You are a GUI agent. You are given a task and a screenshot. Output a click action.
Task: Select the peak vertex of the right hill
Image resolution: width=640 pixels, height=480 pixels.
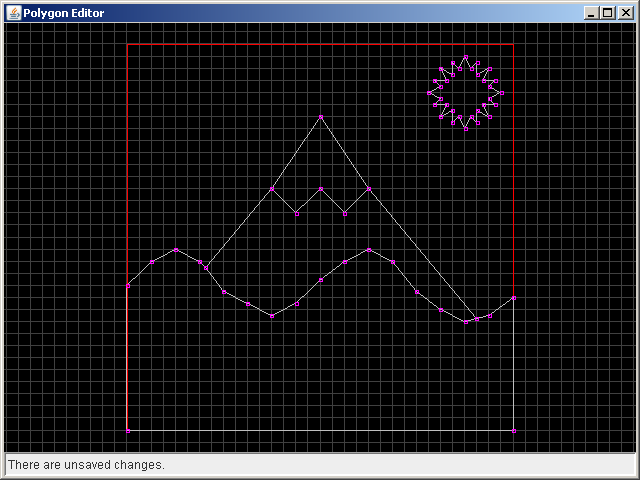[369, 249]
